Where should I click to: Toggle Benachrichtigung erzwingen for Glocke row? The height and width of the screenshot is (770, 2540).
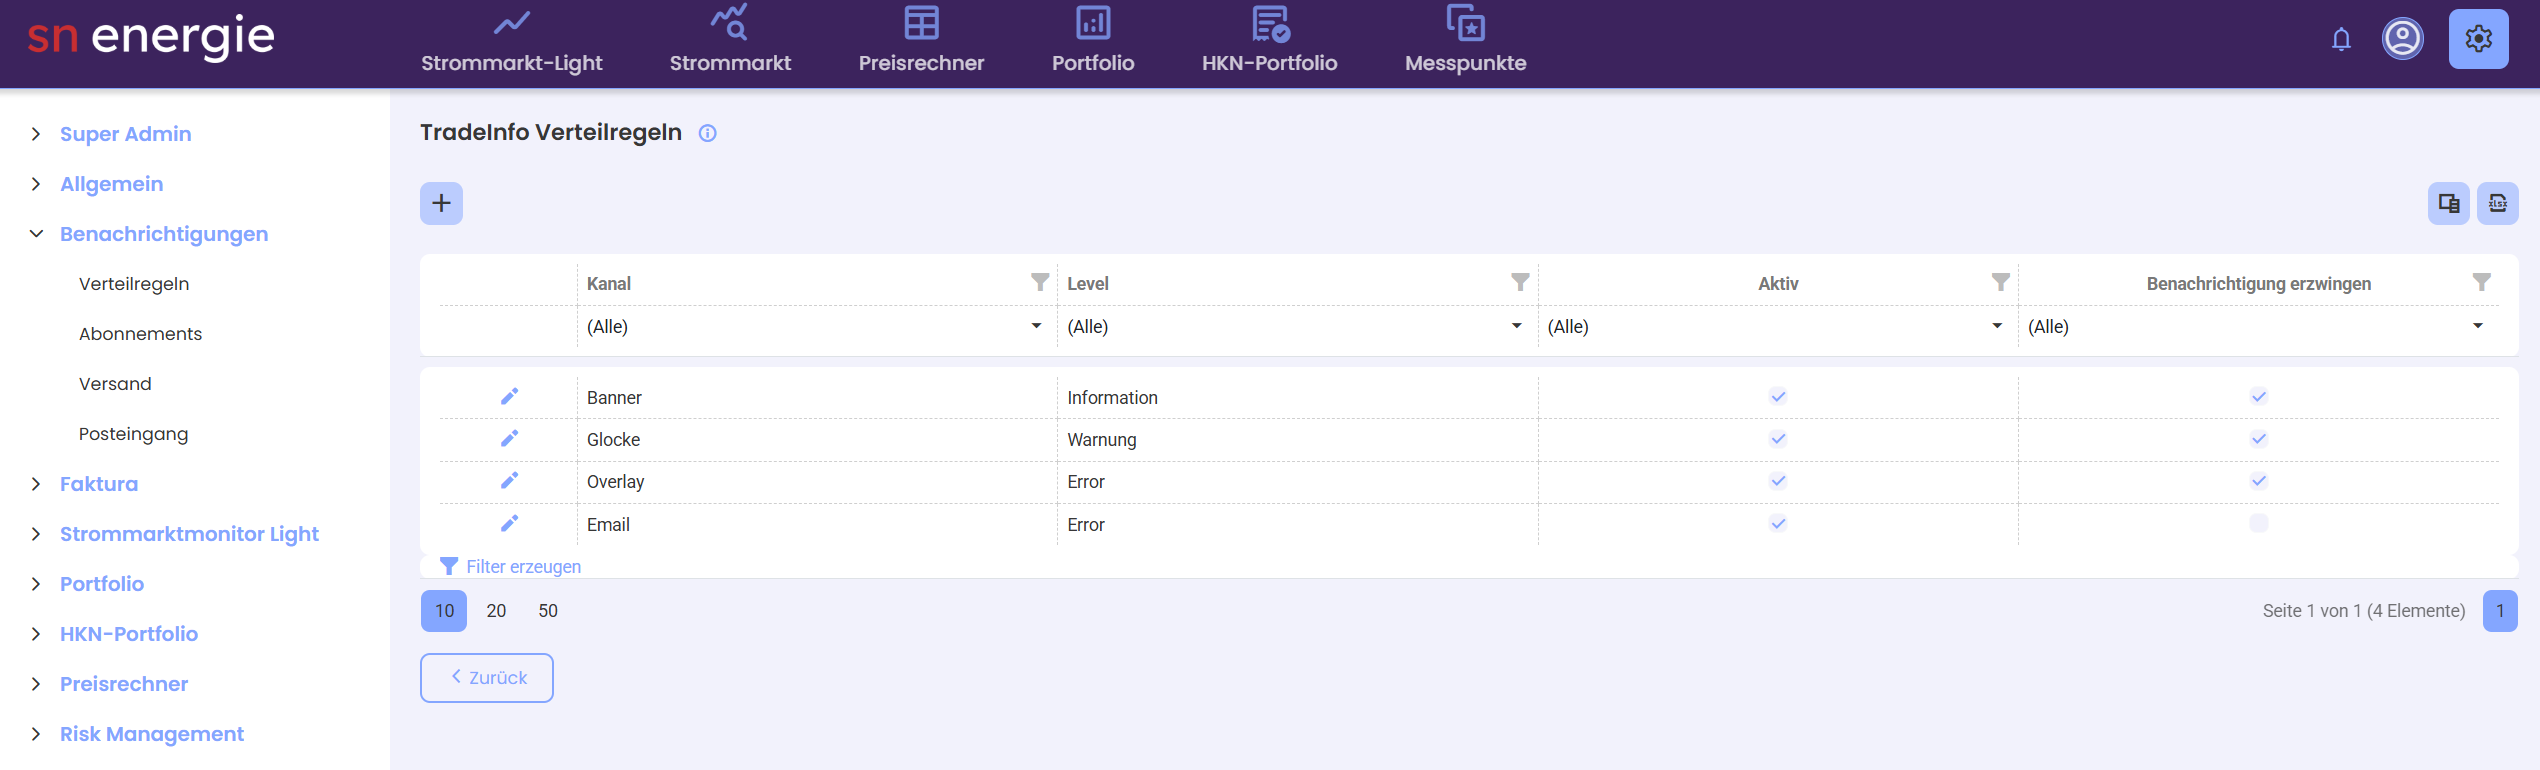pos(2258,439)
